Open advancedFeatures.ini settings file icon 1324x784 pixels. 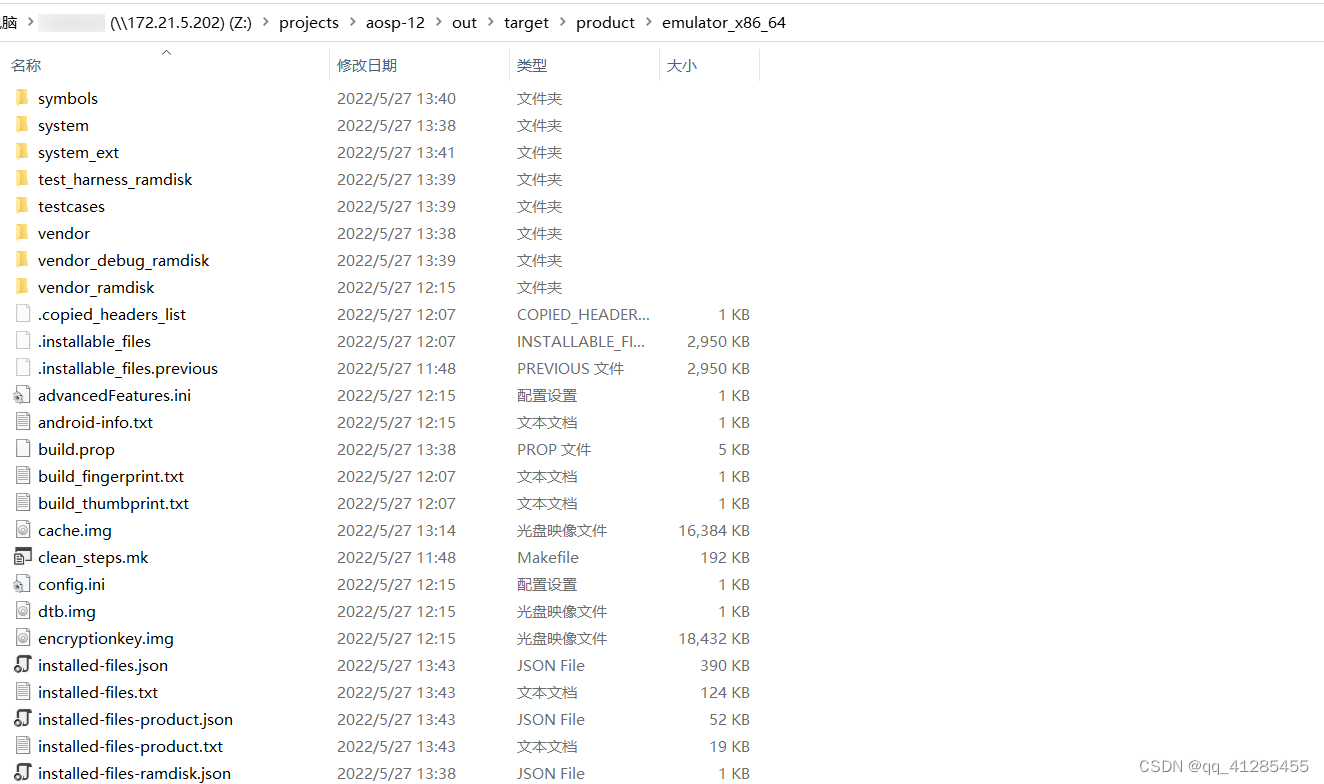point(22,395)
